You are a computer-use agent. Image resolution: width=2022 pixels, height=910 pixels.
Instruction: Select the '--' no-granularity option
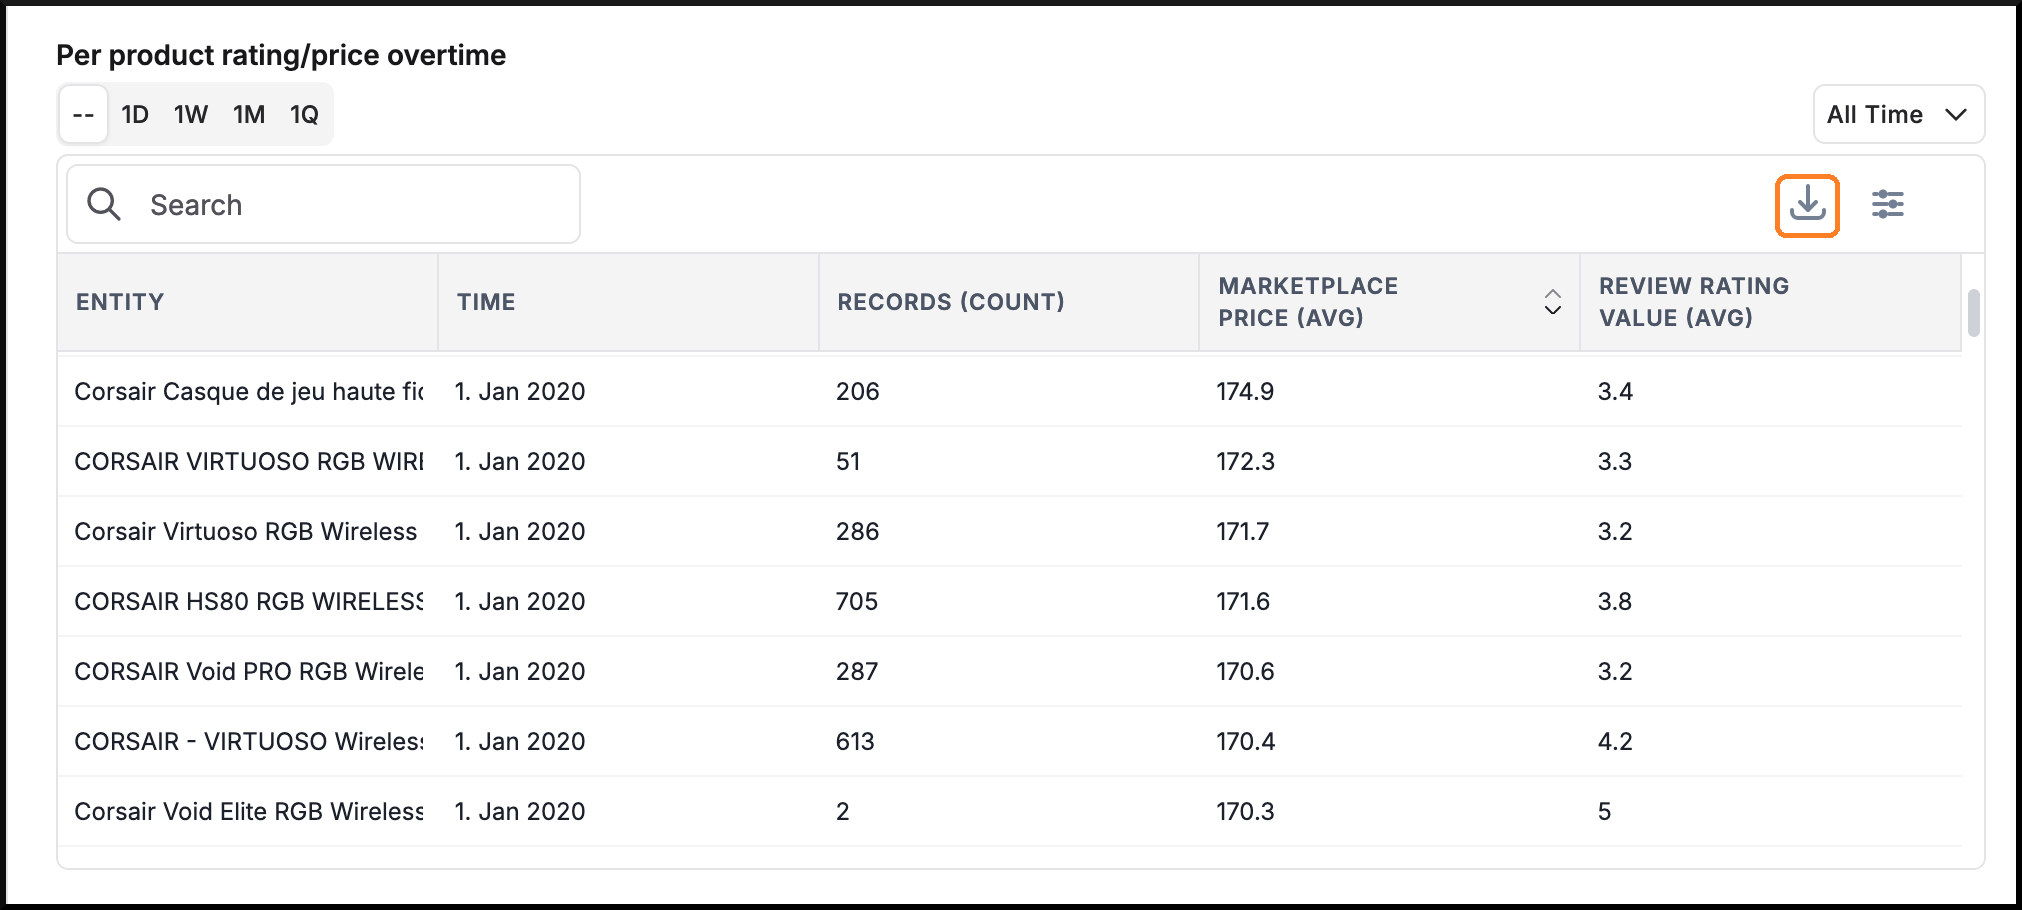[84, 114]
